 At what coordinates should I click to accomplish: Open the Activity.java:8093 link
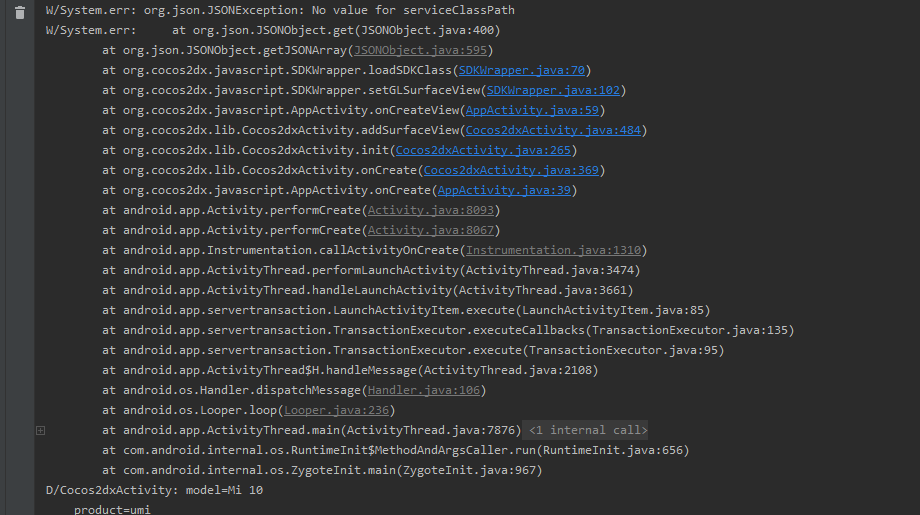430,210
